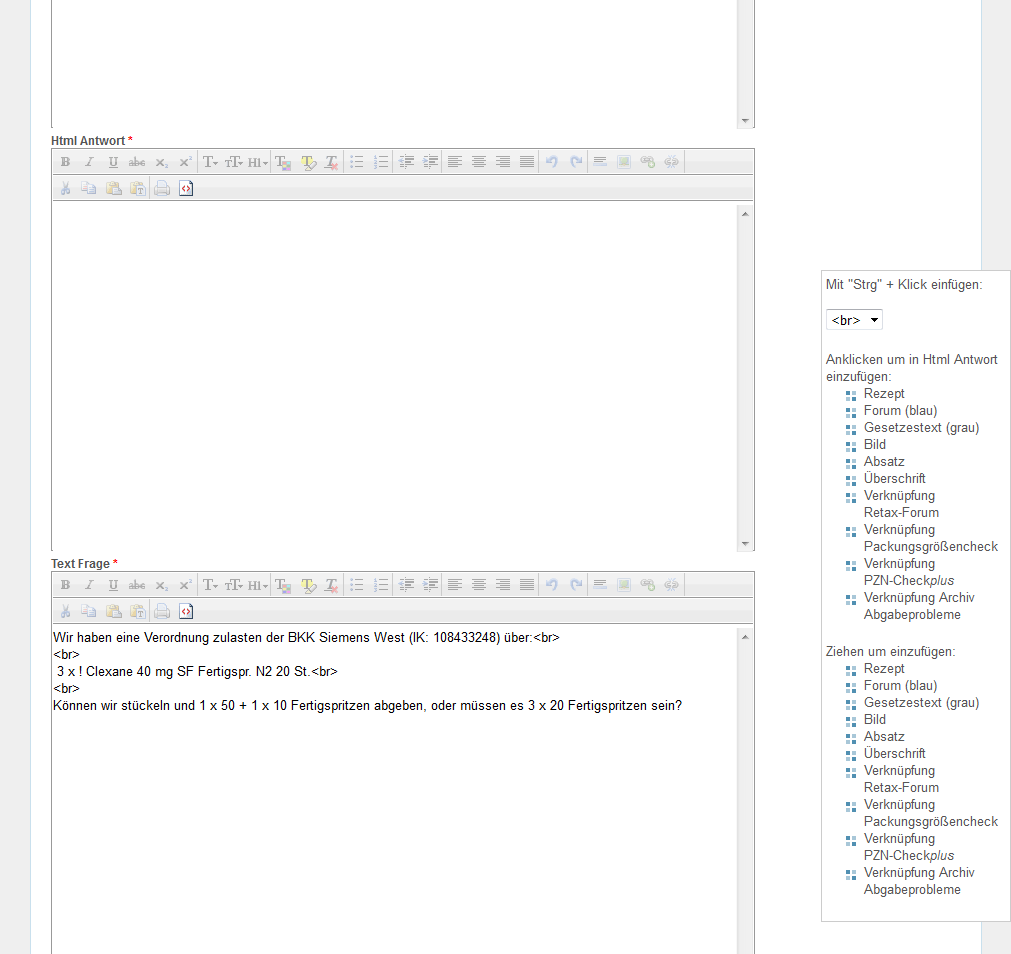The image size is (1011, 954).
Task: Click Überschrift in the Anklicken insert list
Action: 894,479
